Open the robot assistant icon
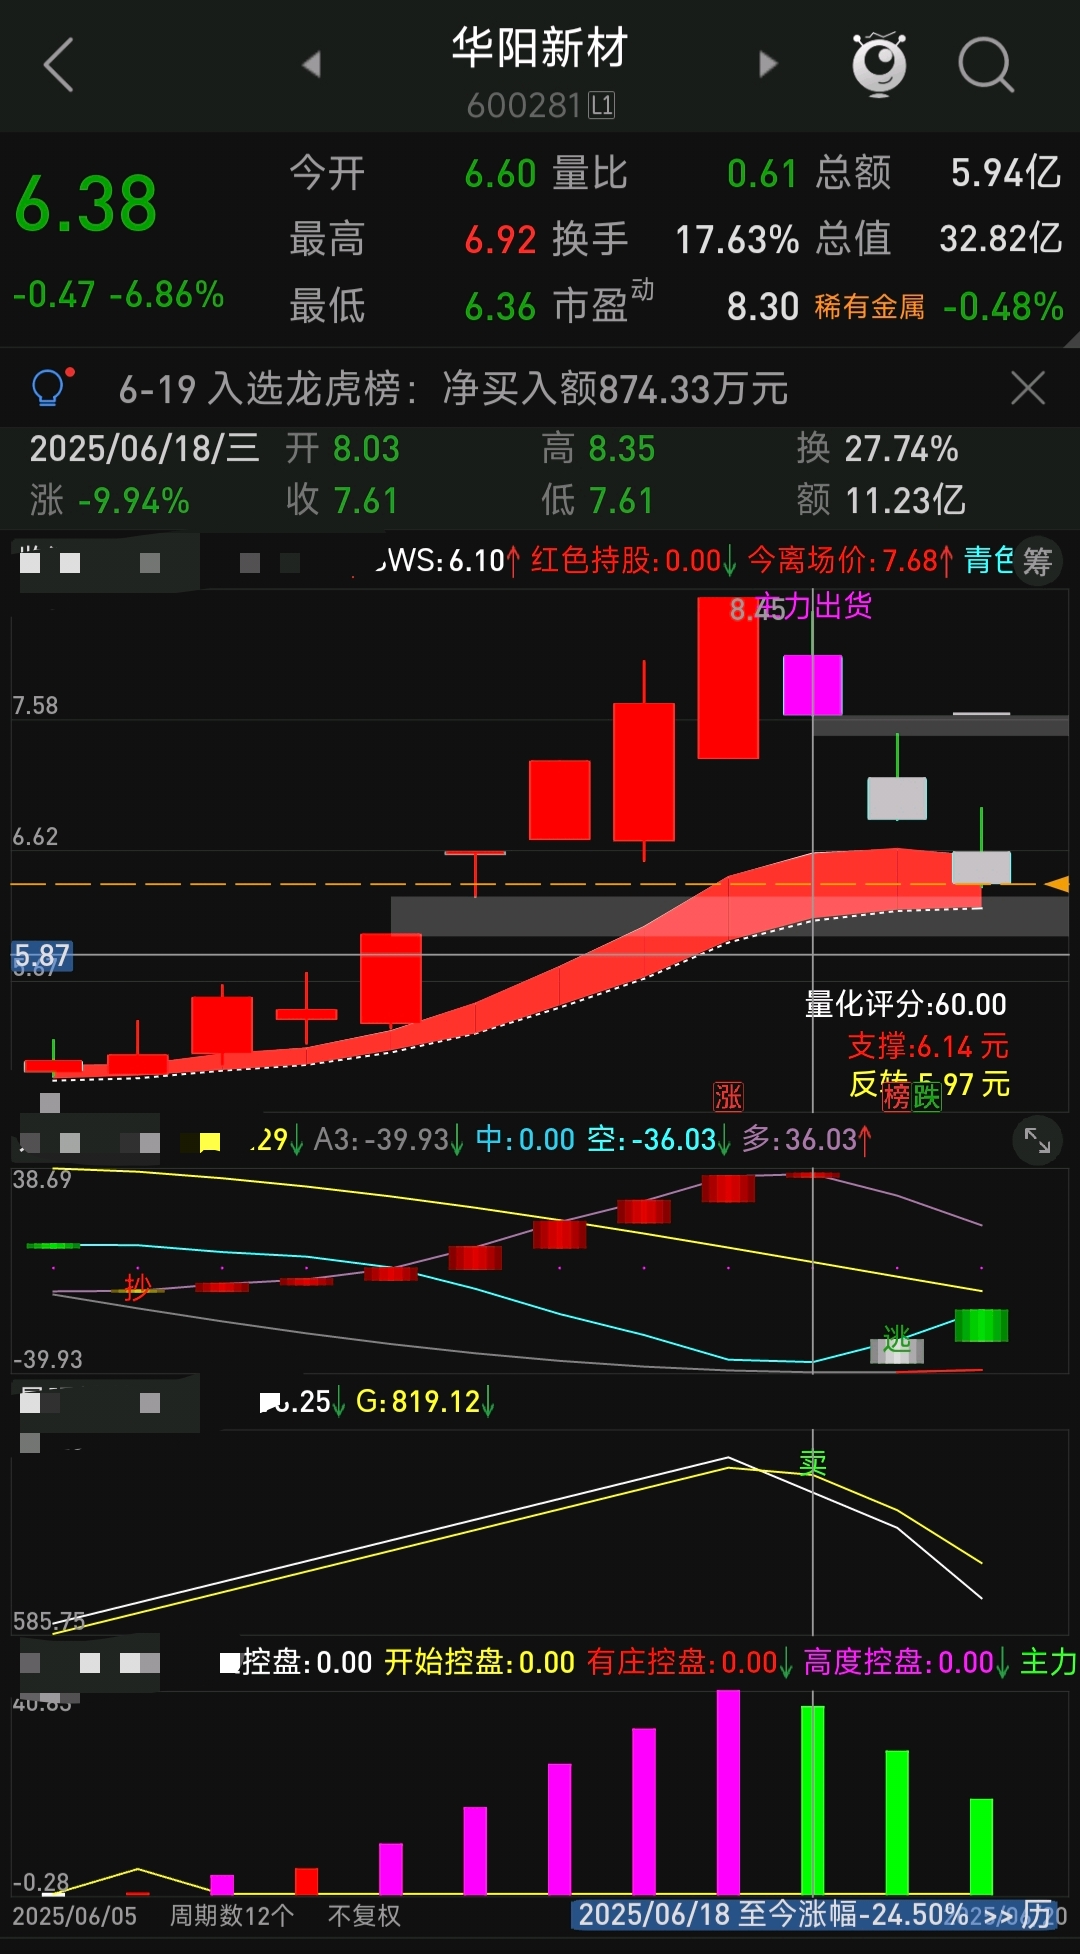This screenshot has width=1080, height=1954. click(878, 63)
